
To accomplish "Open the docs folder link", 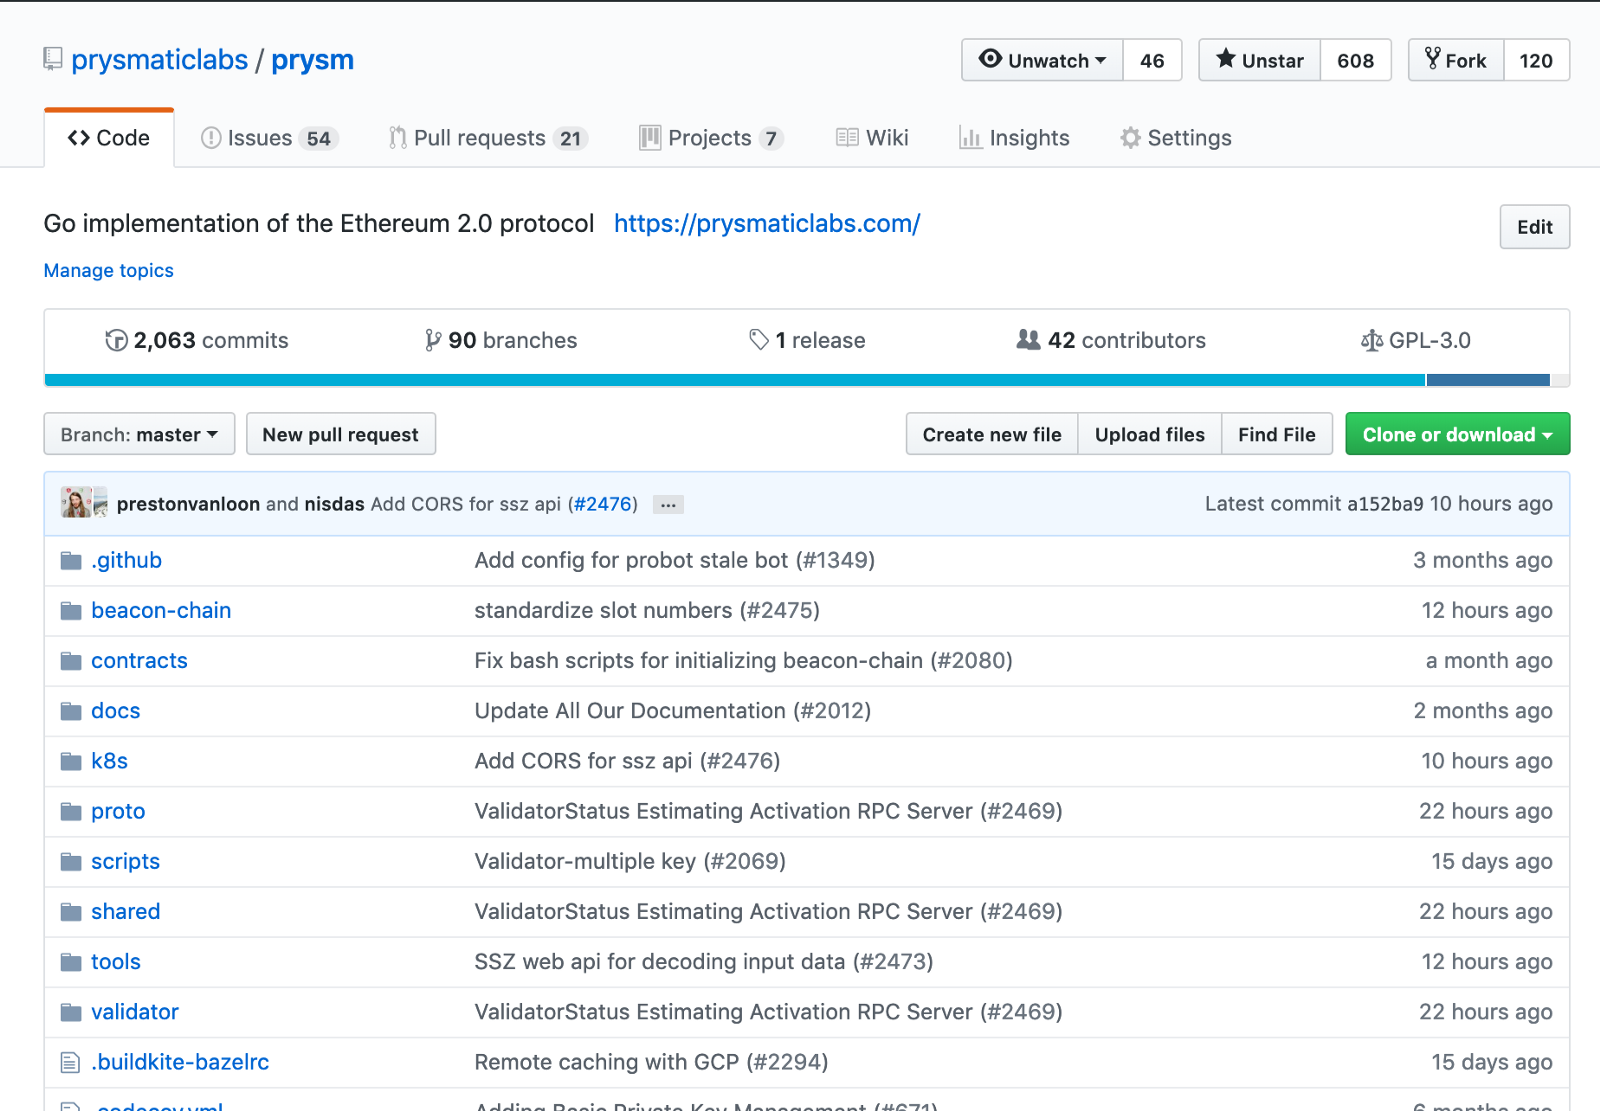I will 116,711.
